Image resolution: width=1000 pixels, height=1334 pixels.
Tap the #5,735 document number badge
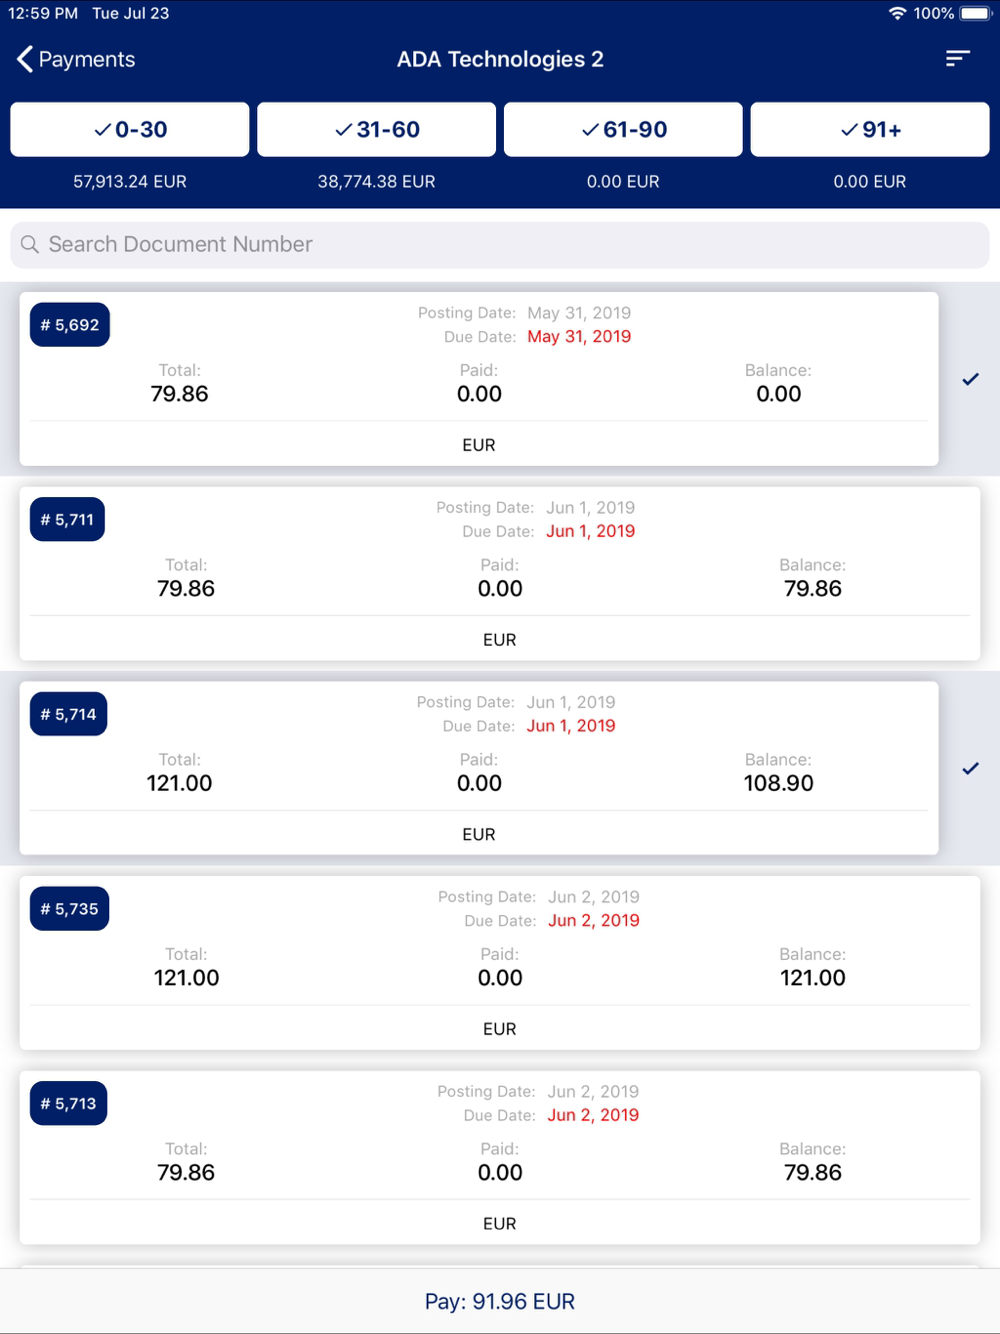point(69,909)
